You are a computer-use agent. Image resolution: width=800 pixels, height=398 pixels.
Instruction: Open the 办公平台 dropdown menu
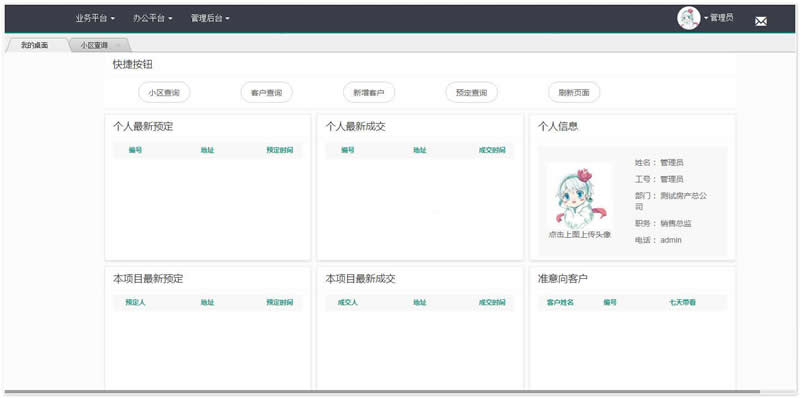pyautogui.click(x=153, y=18)
